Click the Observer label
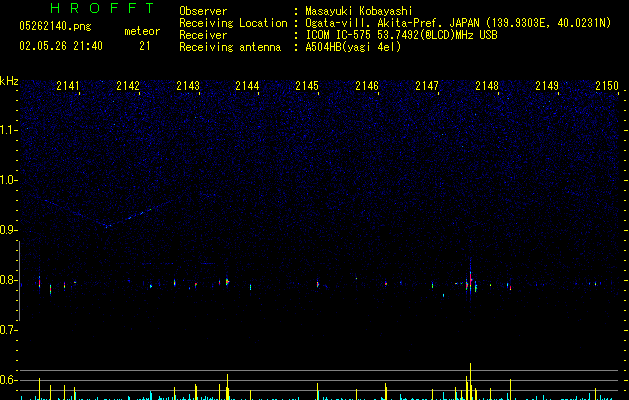Screen dimensions: 629x400 (203, 11)
